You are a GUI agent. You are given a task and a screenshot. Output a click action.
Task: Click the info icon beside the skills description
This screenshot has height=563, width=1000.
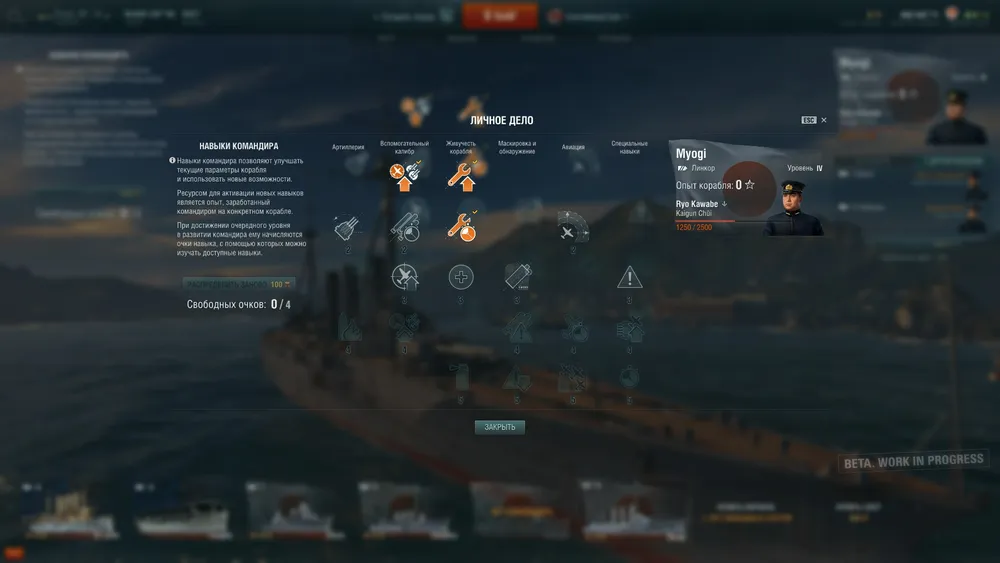click(x=172, y=161)
